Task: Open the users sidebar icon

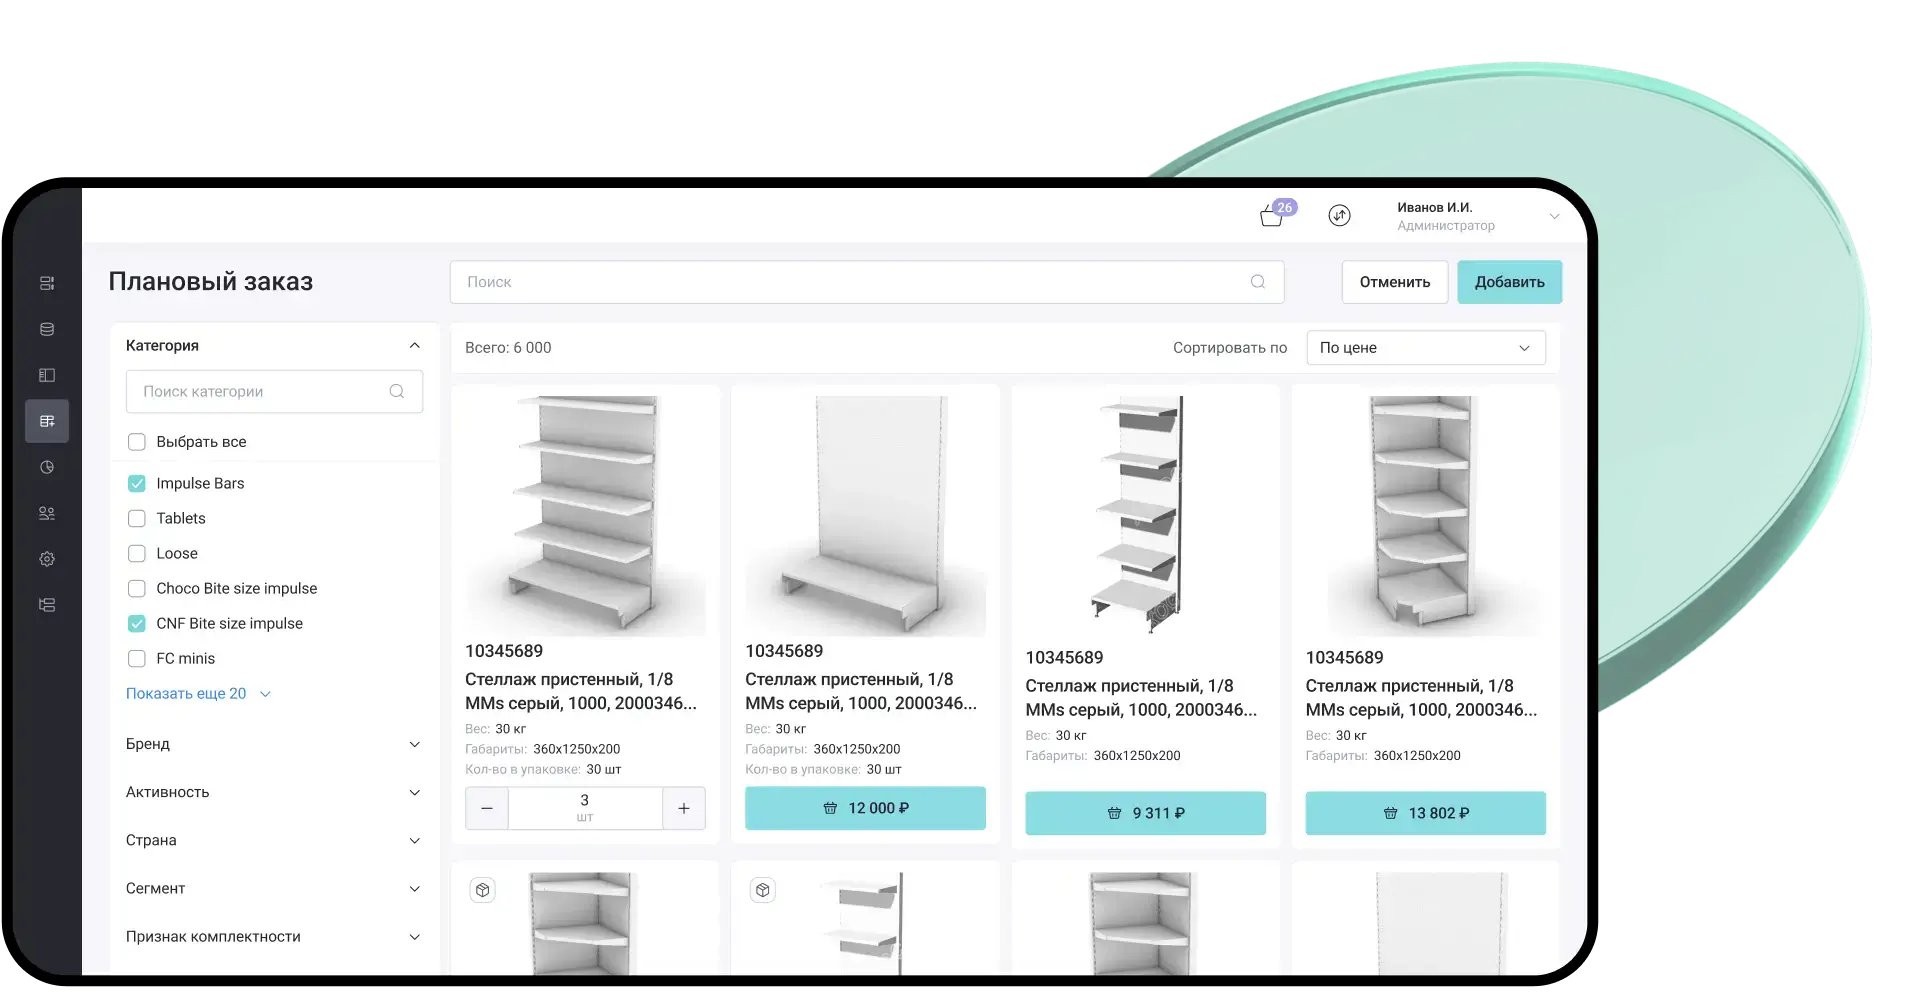Action: coord(47,513)
